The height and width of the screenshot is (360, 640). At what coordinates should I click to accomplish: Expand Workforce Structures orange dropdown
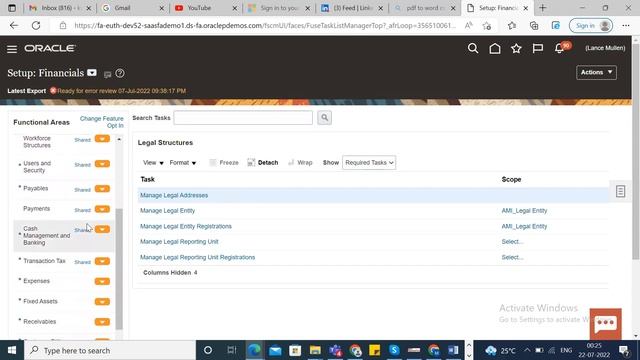point(102,139)
